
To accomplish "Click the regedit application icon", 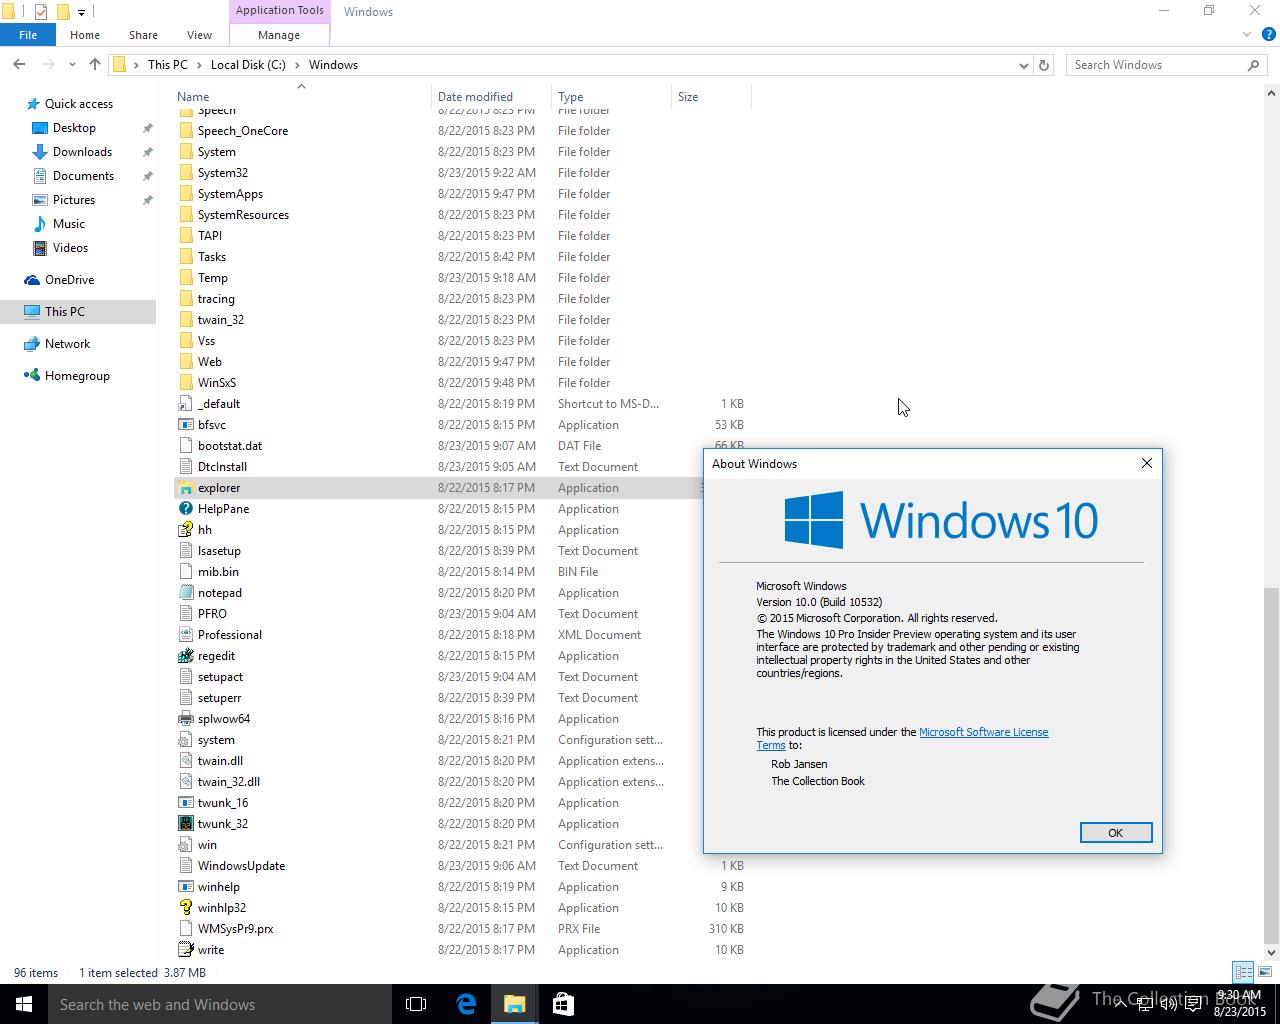I will (185, 656).
